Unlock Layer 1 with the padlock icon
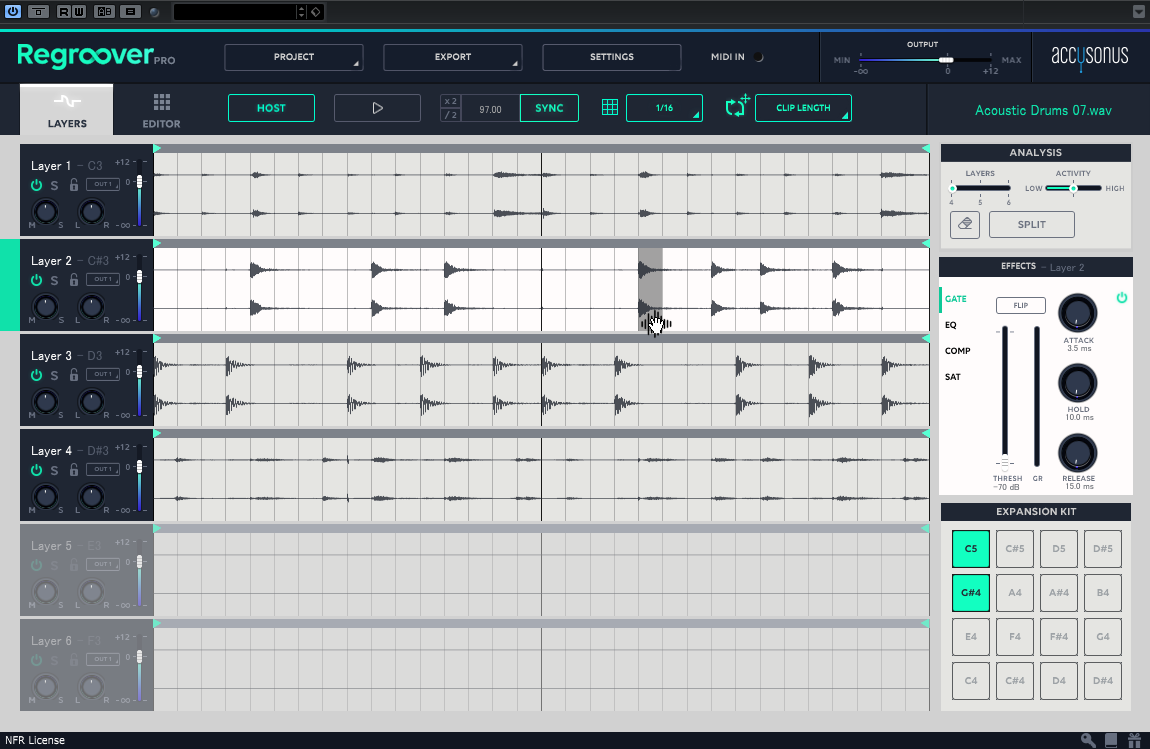This screenshot has height=749, width=1150. 73,185
